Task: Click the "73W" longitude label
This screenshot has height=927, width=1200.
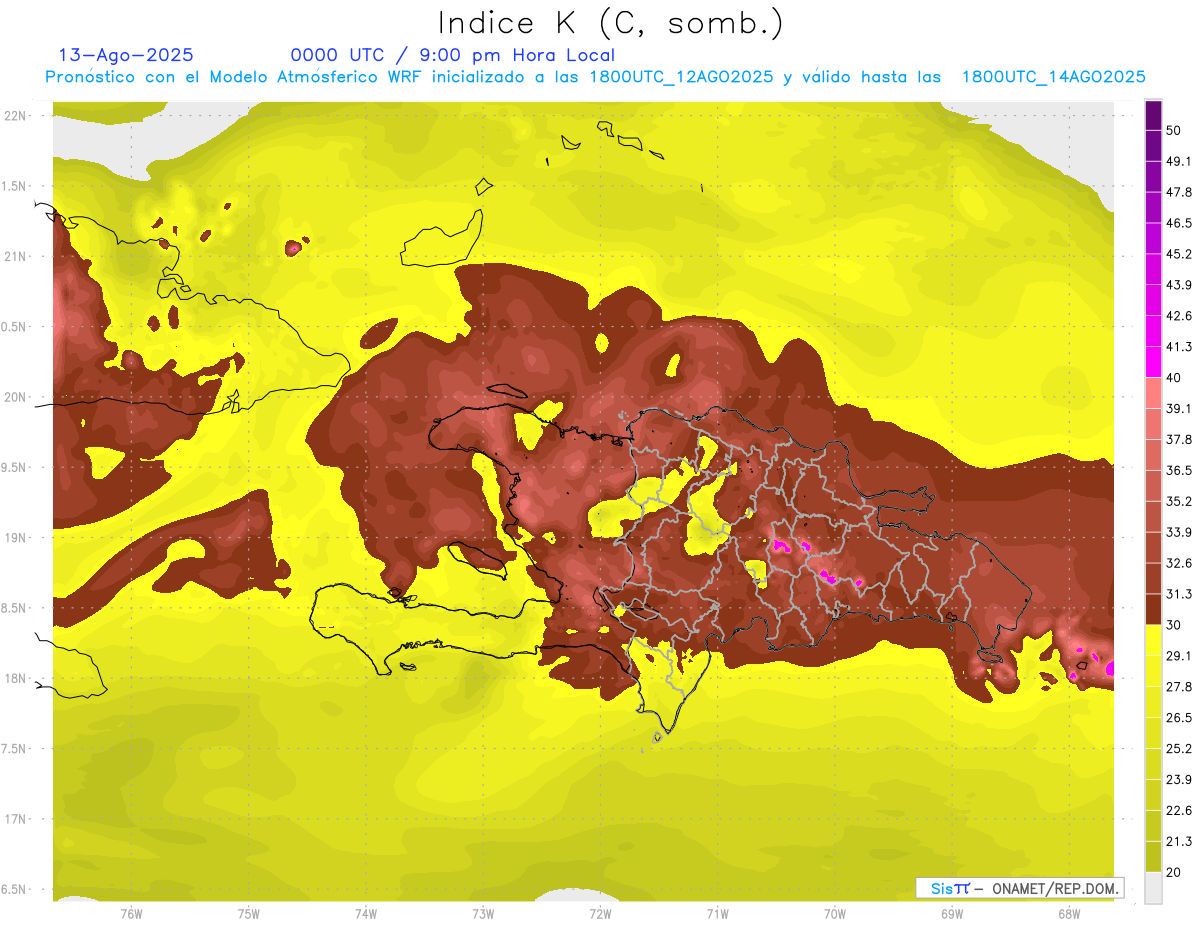Action: [x=483, y=913]
